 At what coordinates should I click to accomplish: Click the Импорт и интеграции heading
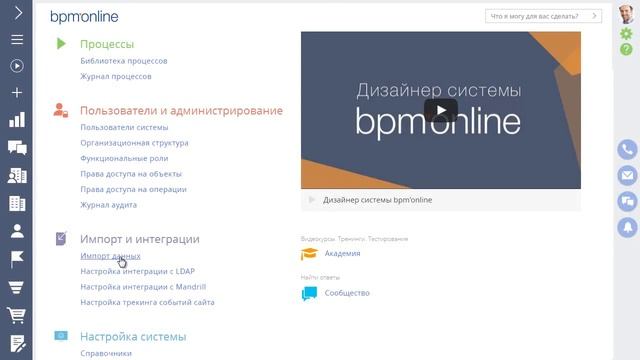click(140, 239)
